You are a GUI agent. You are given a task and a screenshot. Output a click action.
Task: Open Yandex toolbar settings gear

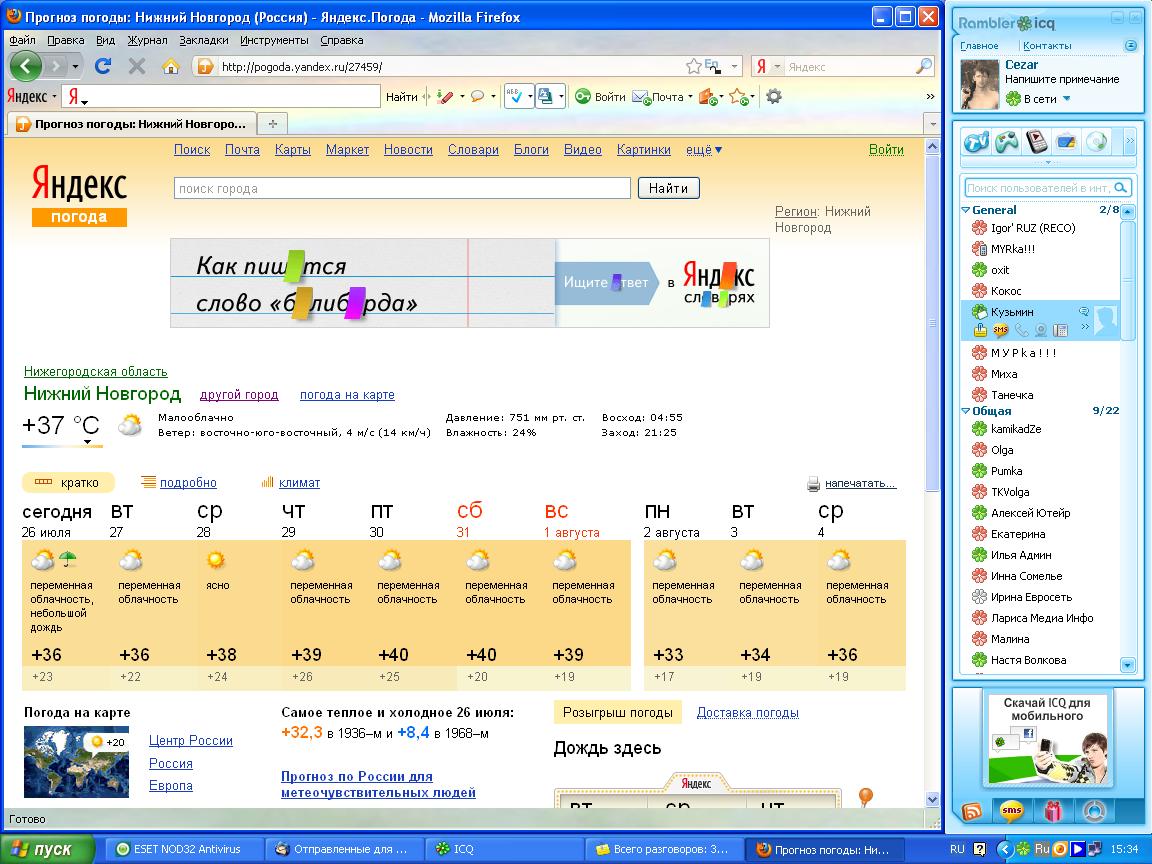773,97
